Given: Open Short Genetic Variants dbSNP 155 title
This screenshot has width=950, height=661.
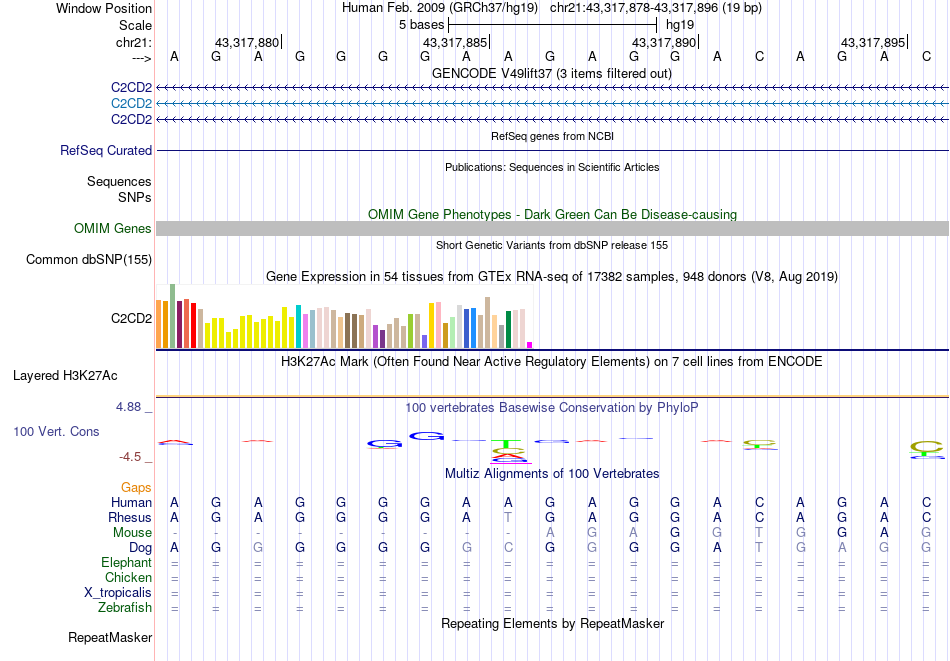Looking at the screenshot, I should tap(552, 245).
